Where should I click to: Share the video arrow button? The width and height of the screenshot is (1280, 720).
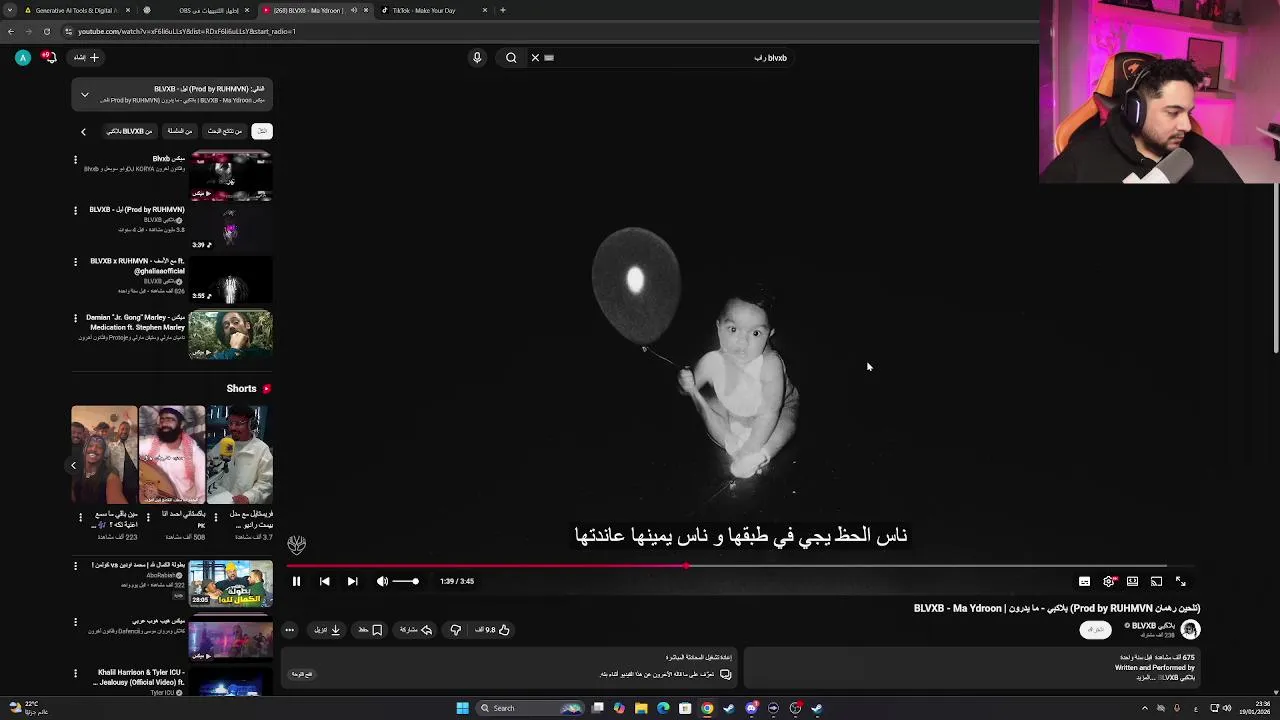(x=416, y=630)
